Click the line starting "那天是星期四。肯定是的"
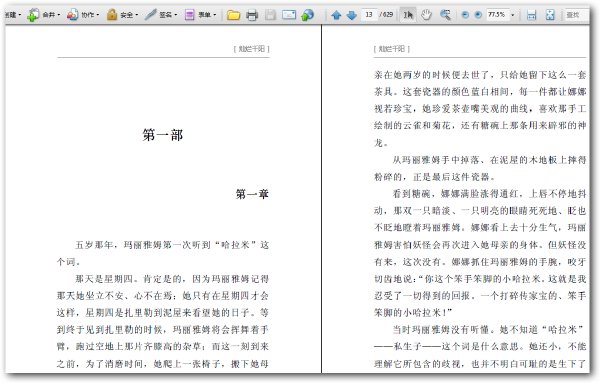Image resolution: width=600 pixels, height=383 pixels. pos(172,279)
